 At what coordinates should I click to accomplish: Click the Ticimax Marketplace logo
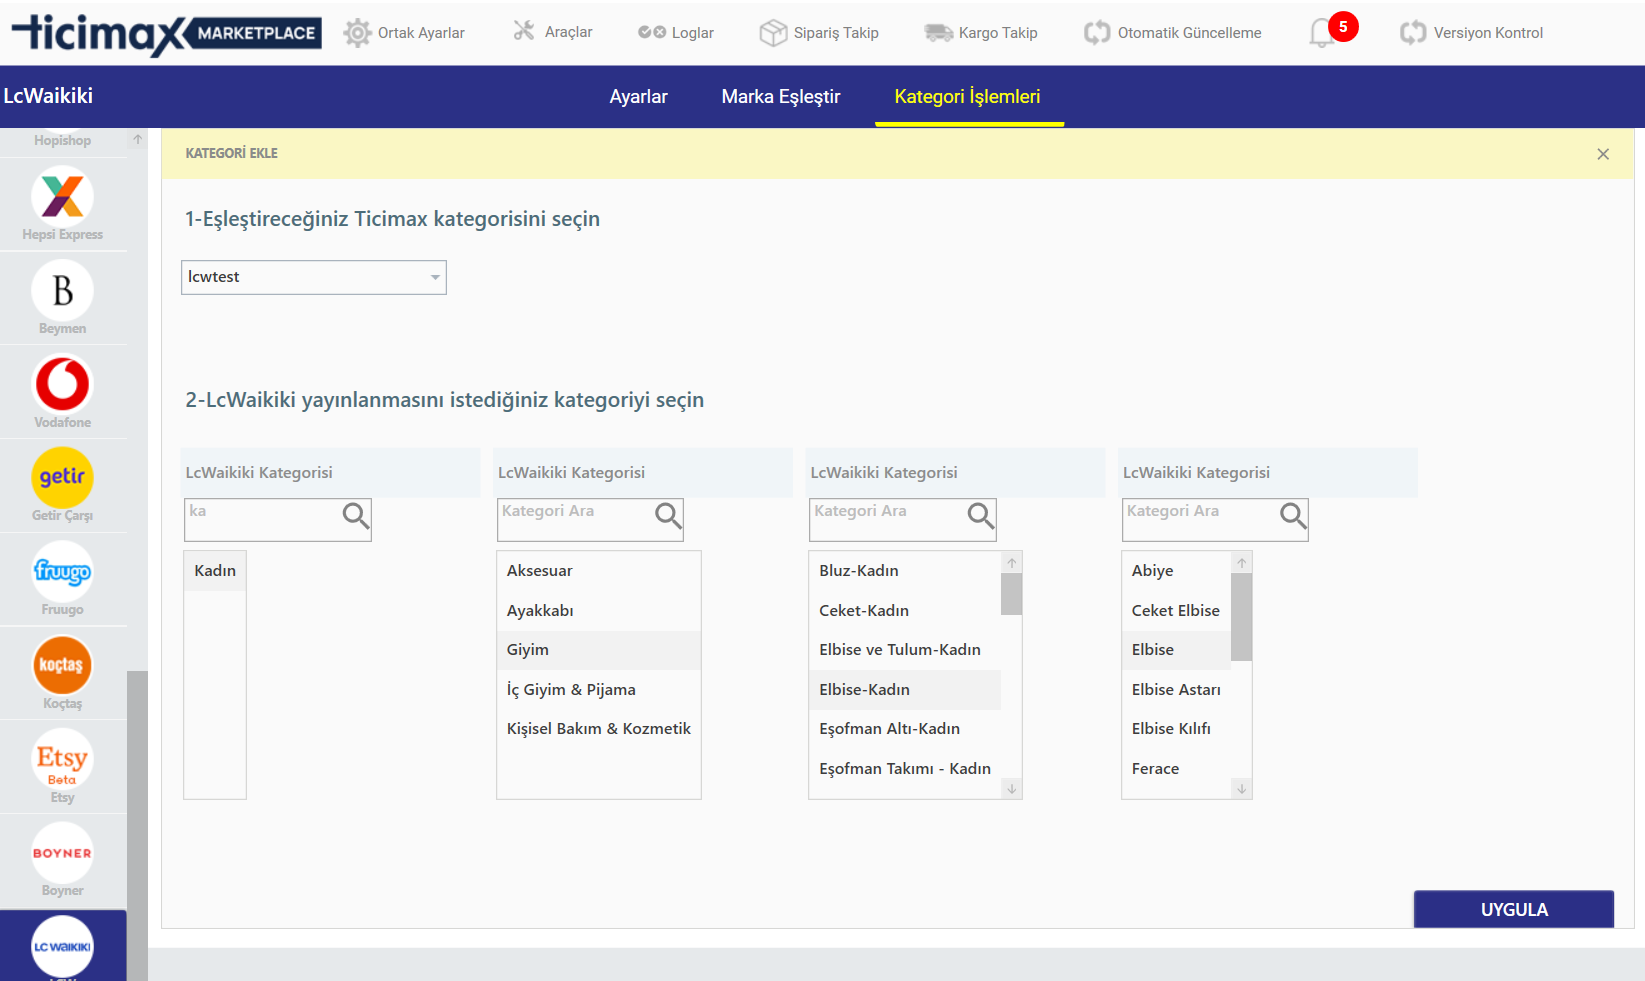167,33
